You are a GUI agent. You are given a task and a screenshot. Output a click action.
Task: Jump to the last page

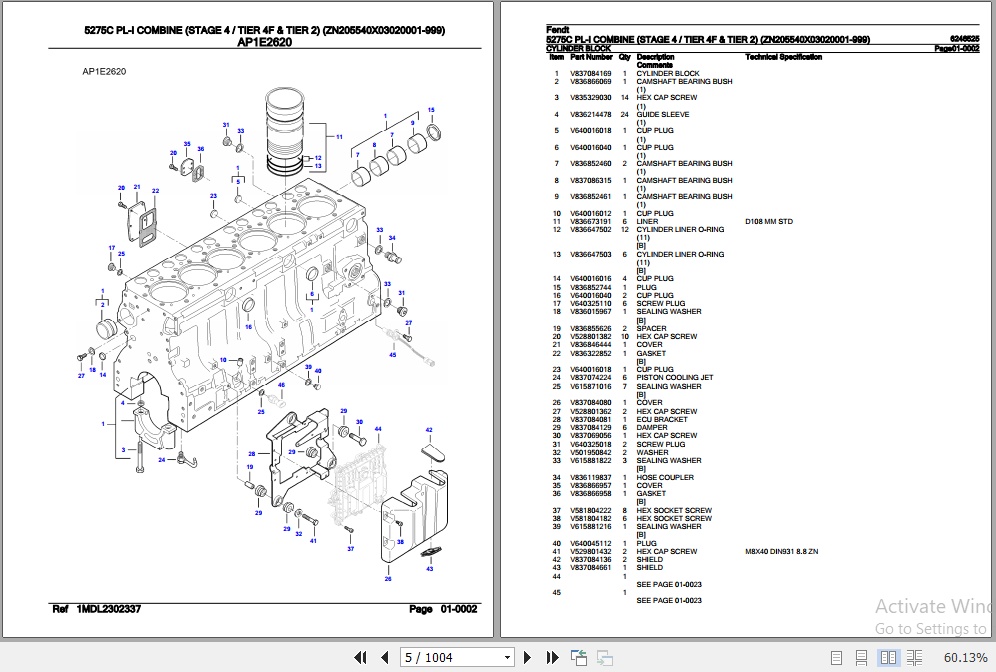[x=552, y=657]
